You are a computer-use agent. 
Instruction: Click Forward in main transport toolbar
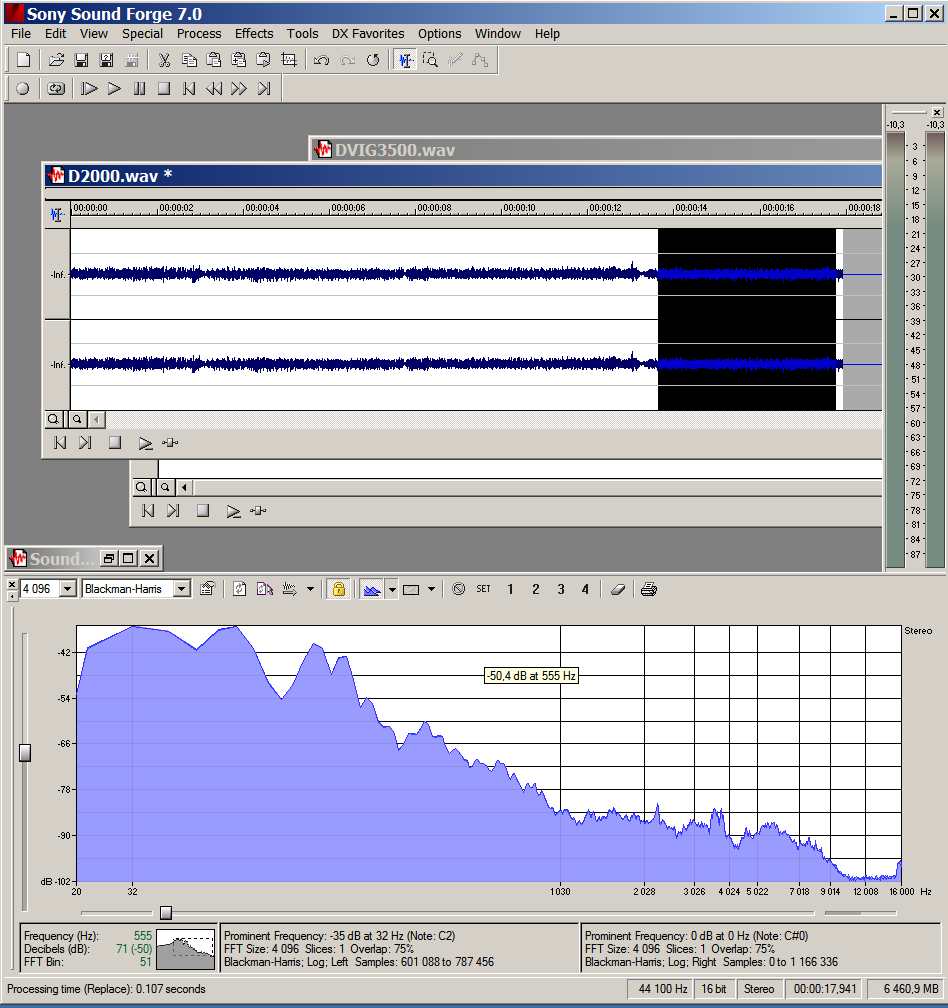pos(238,88)
